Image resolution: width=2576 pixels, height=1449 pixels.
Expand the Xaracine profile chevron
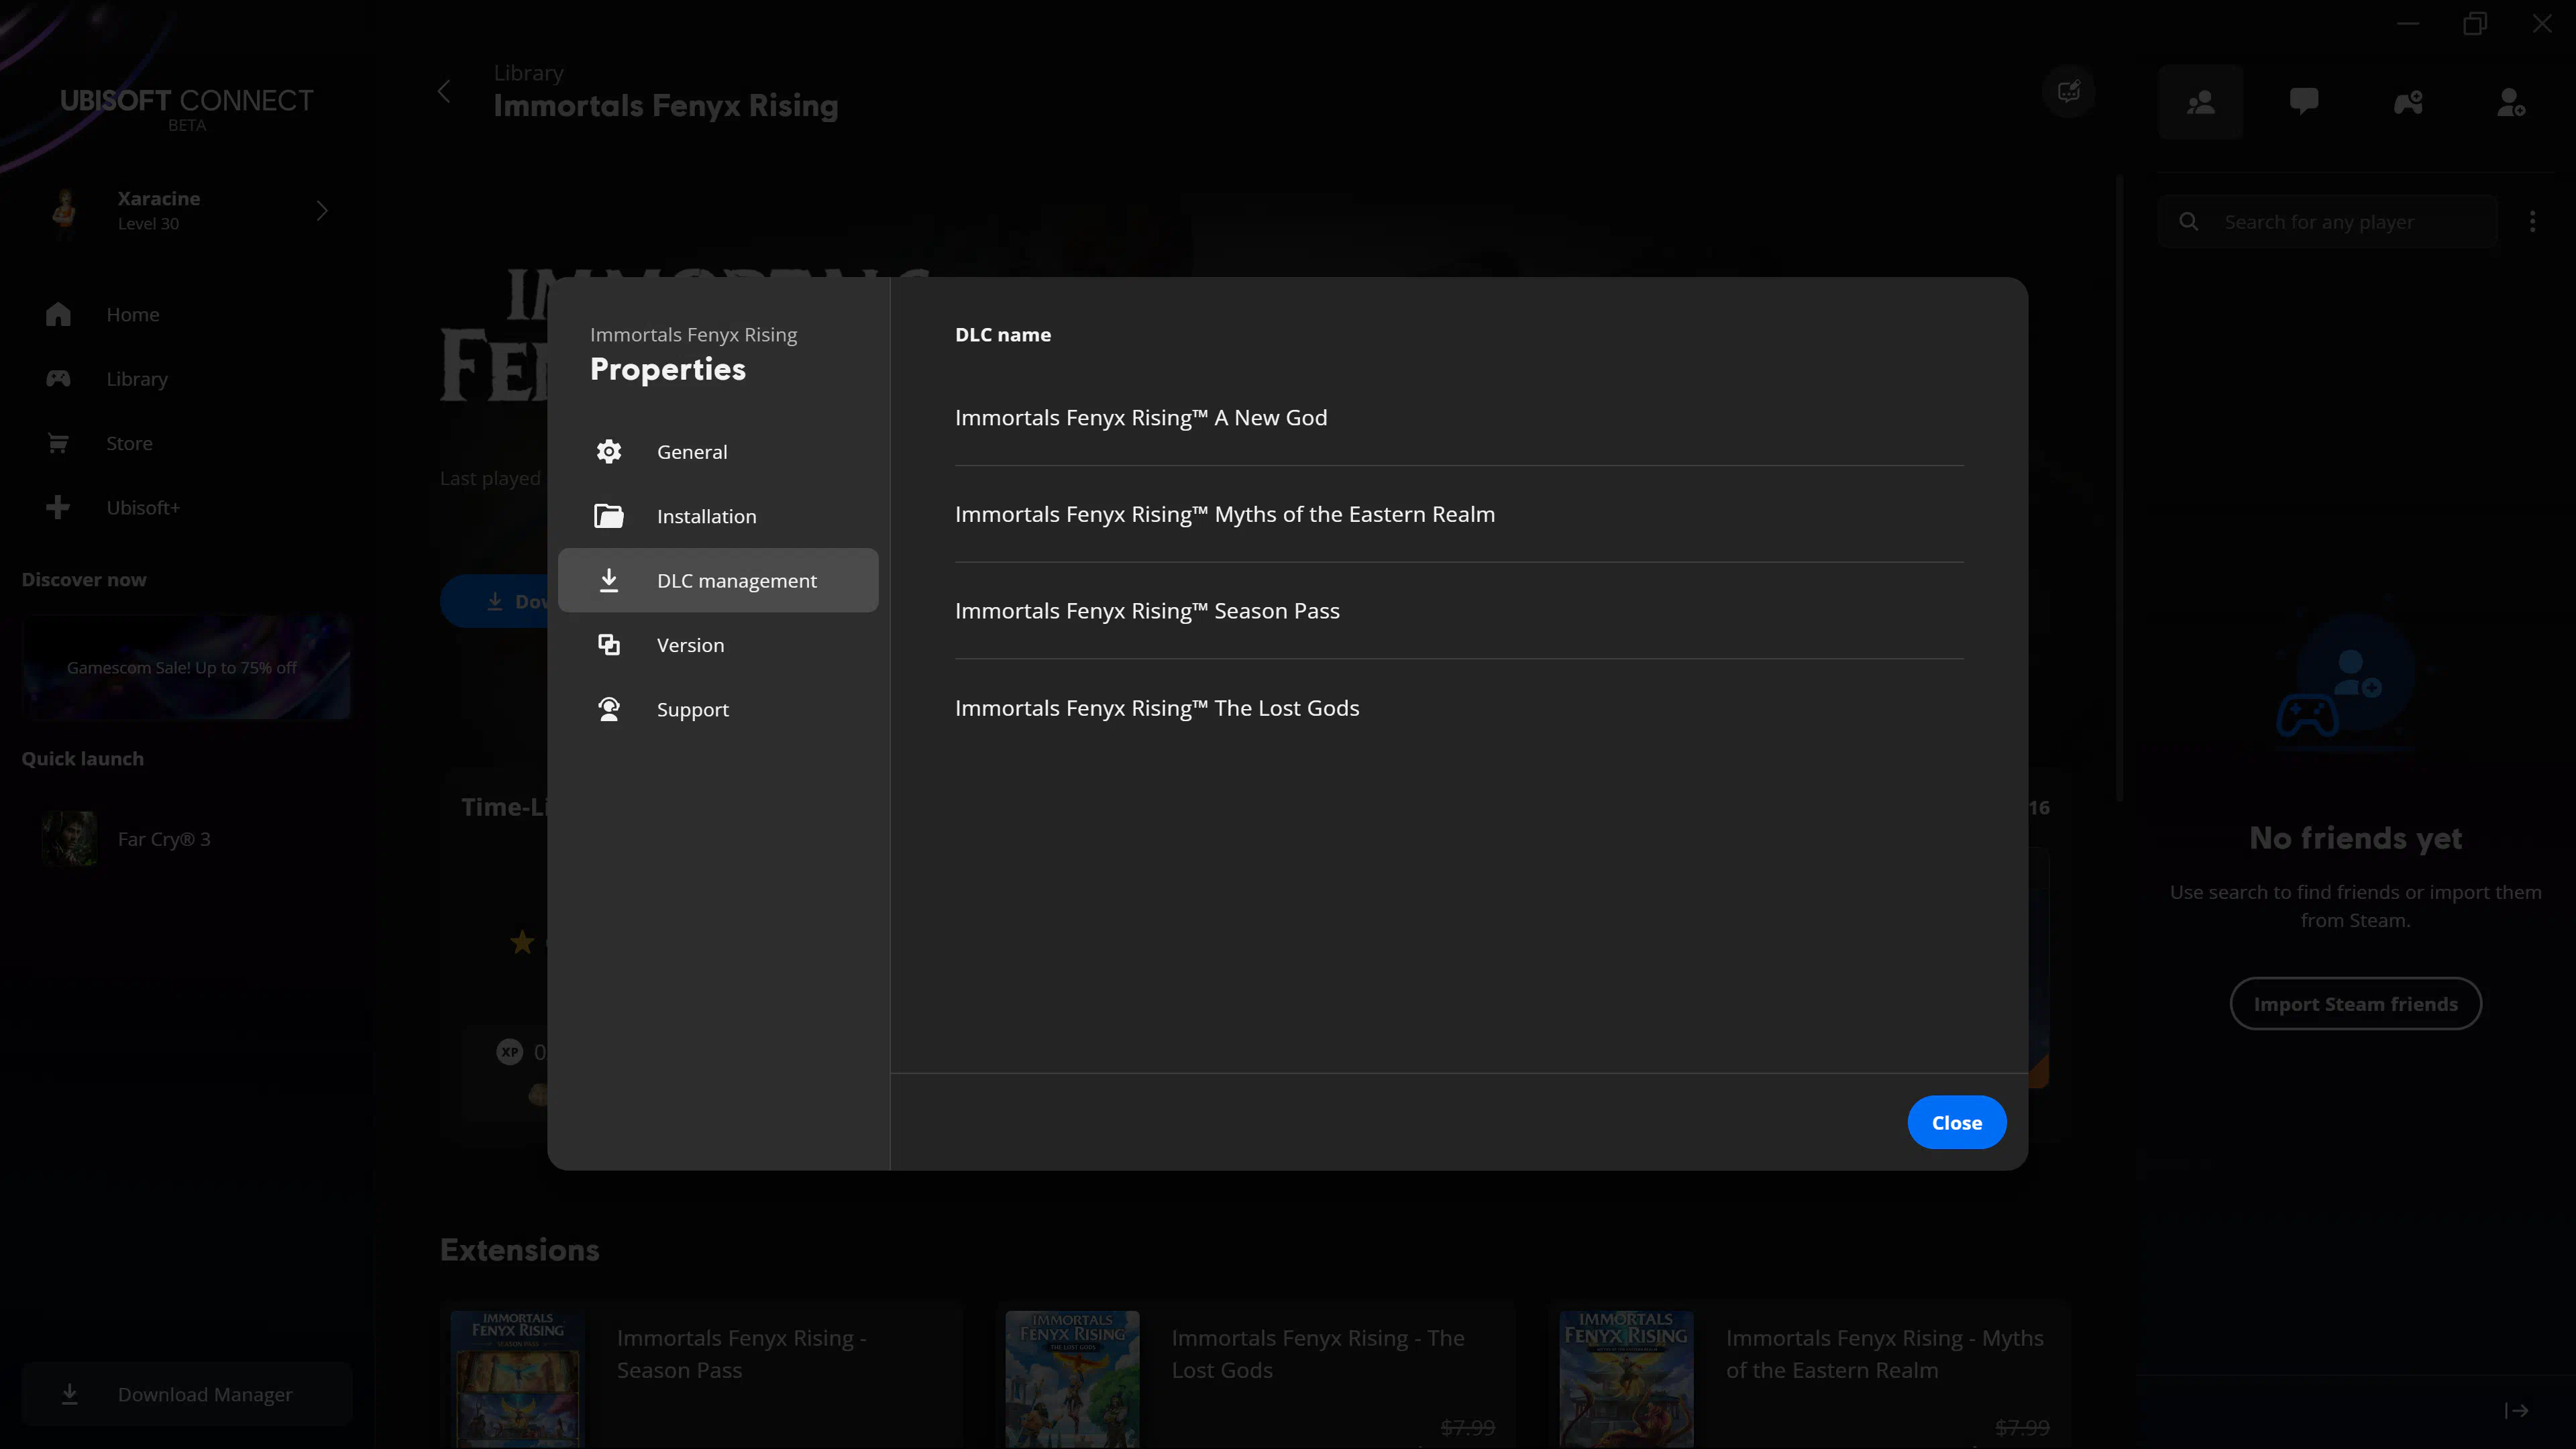[x=322, y=211]
